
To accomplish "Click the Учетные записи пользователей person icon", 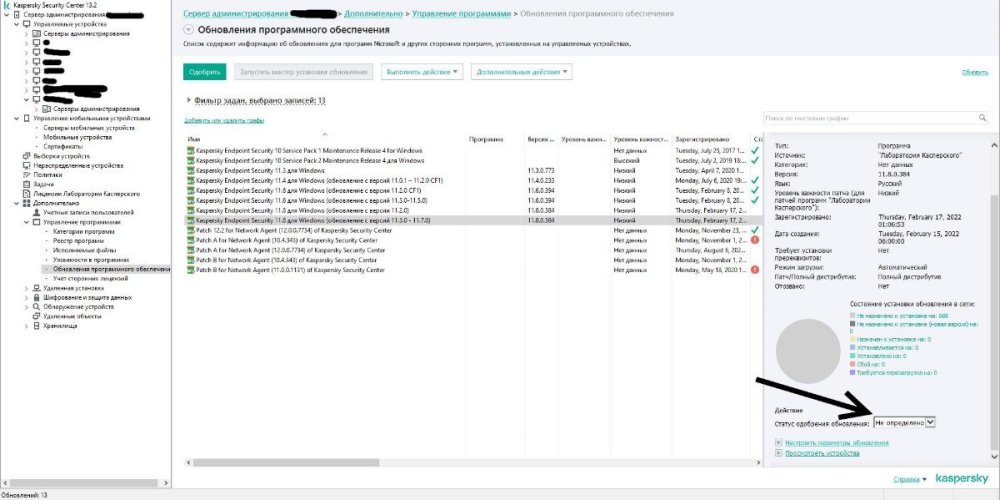I will tap(36, 212).
